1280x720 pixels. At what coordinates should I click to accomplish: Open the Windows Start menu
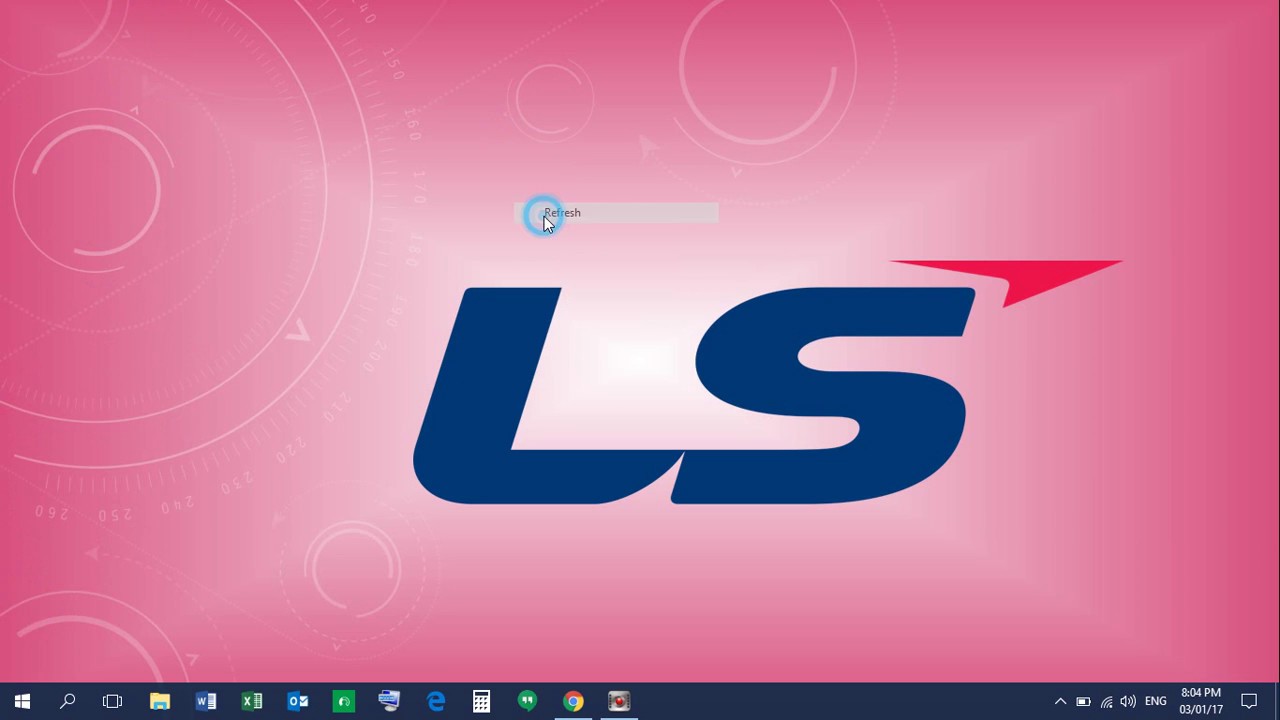22,701
